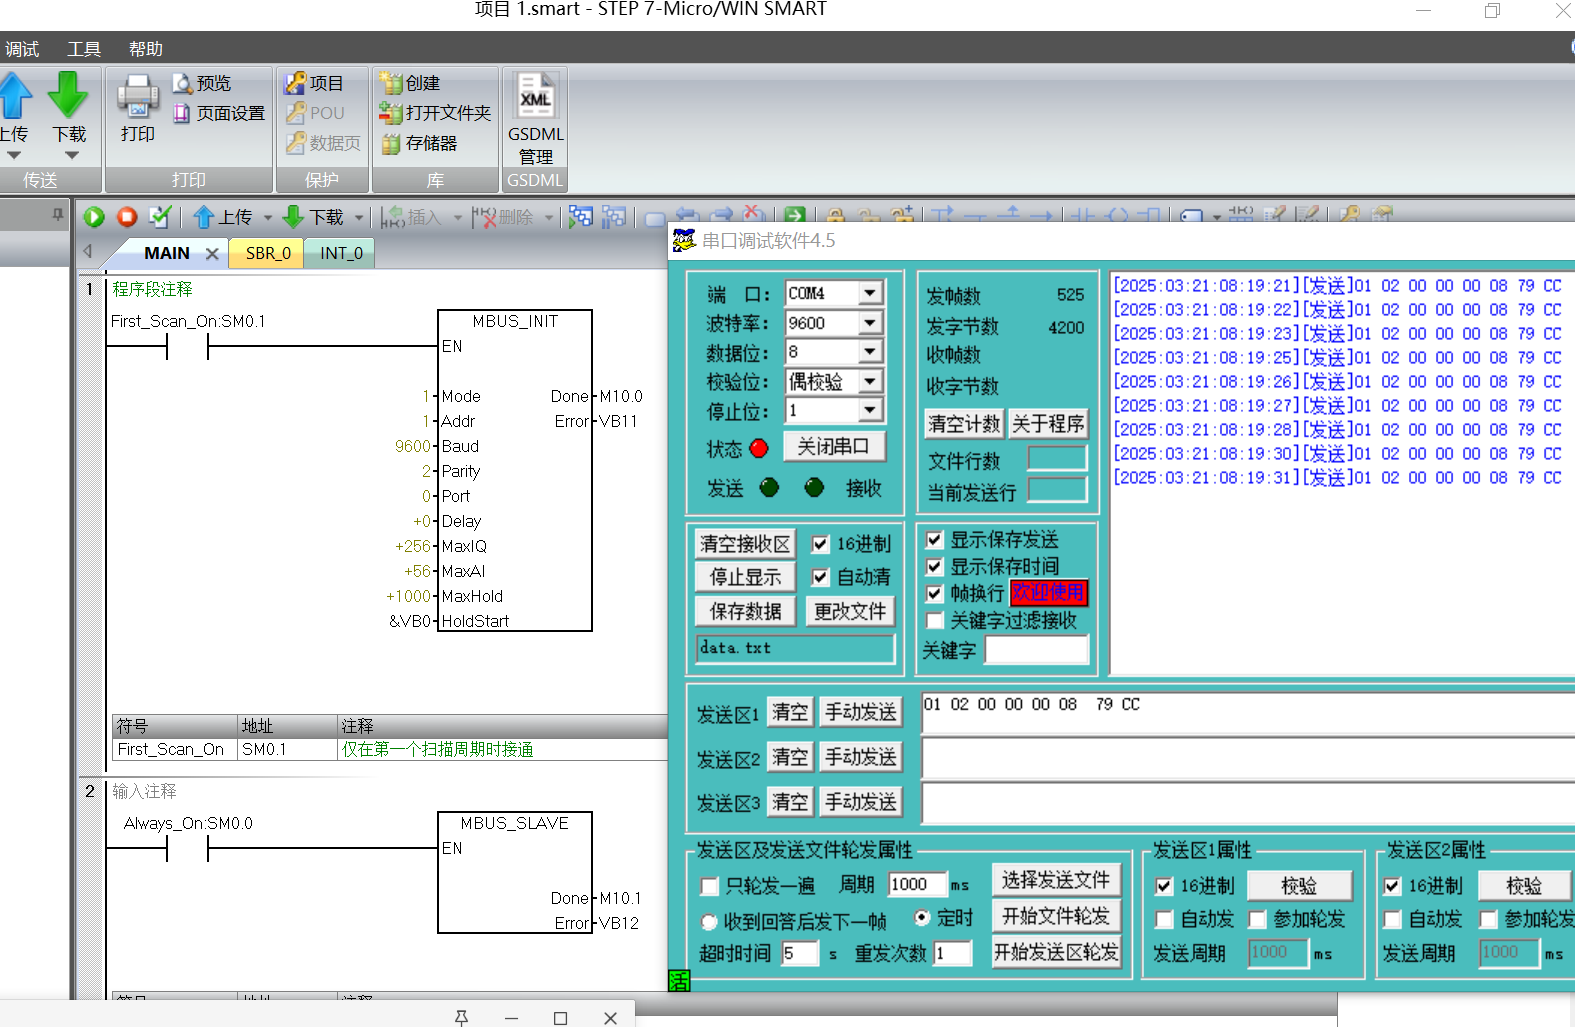Click the Compile icon in editor toolbar

(159, 217)
